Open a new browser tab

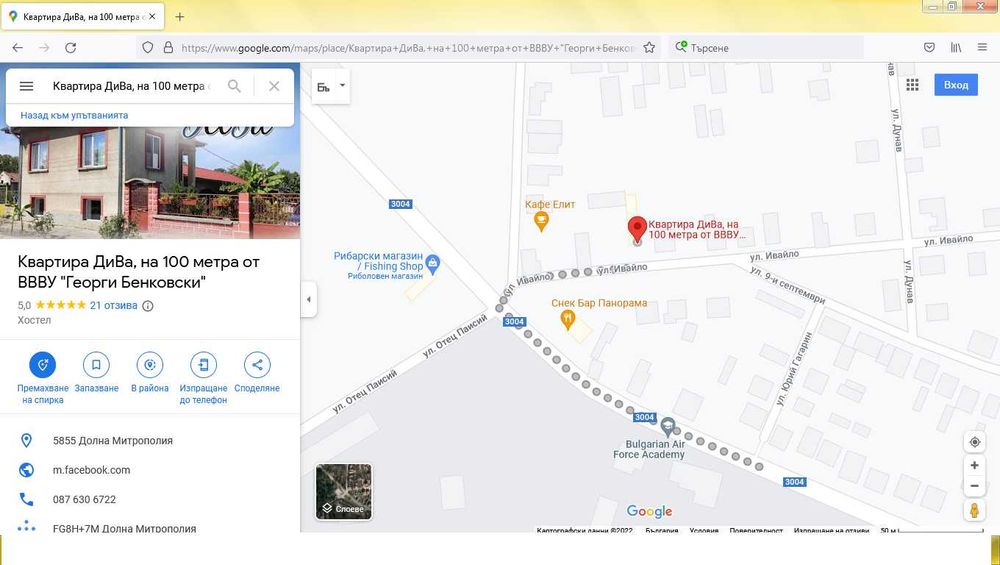180,17
